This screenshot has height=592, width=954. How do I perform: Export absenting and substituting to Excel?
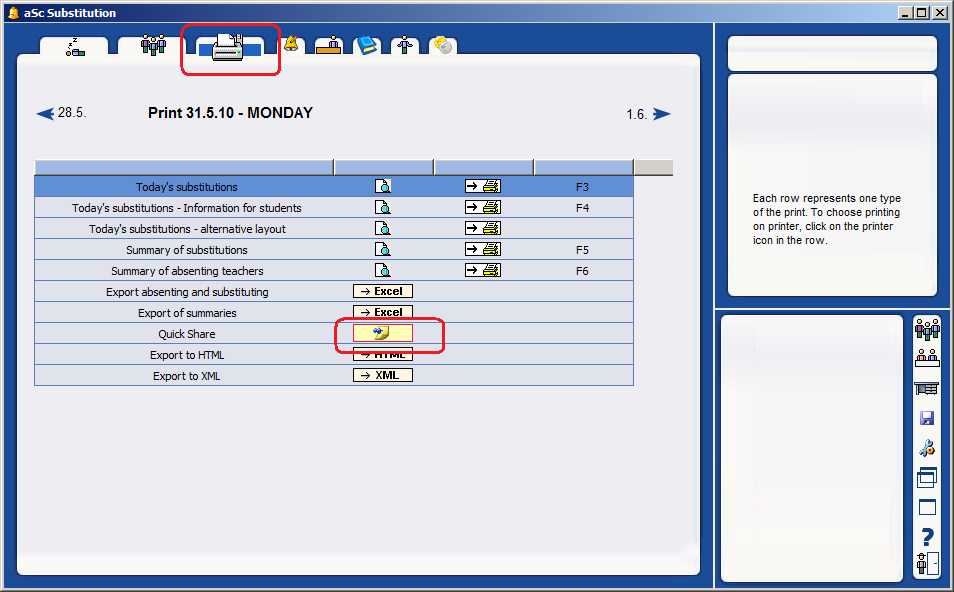pyautogui.click(x=383, y=291)
